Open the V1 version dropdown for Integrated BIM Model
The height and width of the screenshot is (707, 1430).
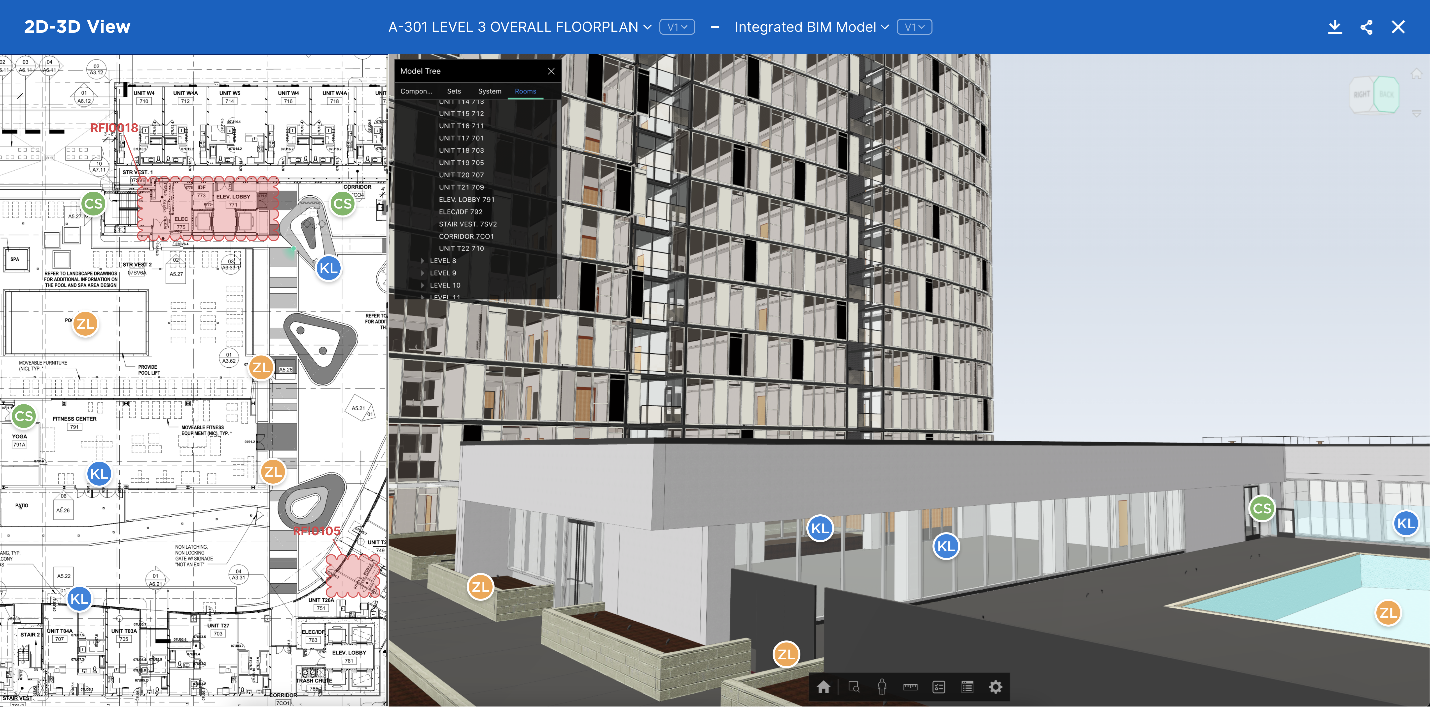click(913, 27)
